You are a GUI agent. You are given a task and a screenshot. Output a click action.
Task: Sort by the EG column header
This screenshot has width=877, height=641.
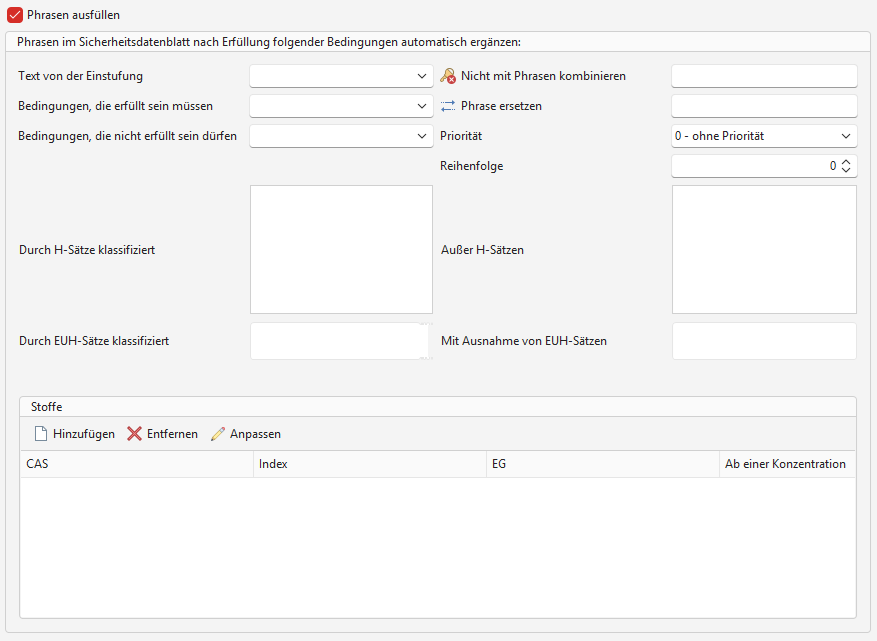(x=603, y=464)
